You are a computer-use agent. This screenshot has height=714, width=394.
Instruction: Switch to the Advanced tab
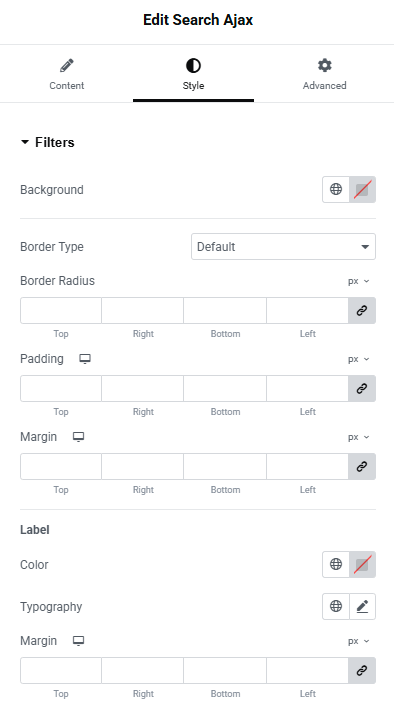pyautogui.click(x=324, y=75)
